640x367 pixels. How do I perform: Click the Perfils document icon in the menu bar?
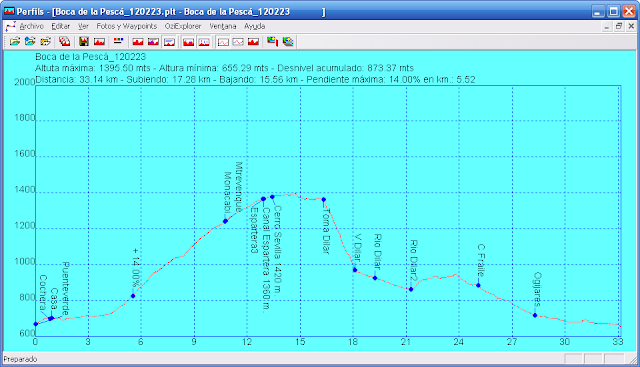(11, 26)
